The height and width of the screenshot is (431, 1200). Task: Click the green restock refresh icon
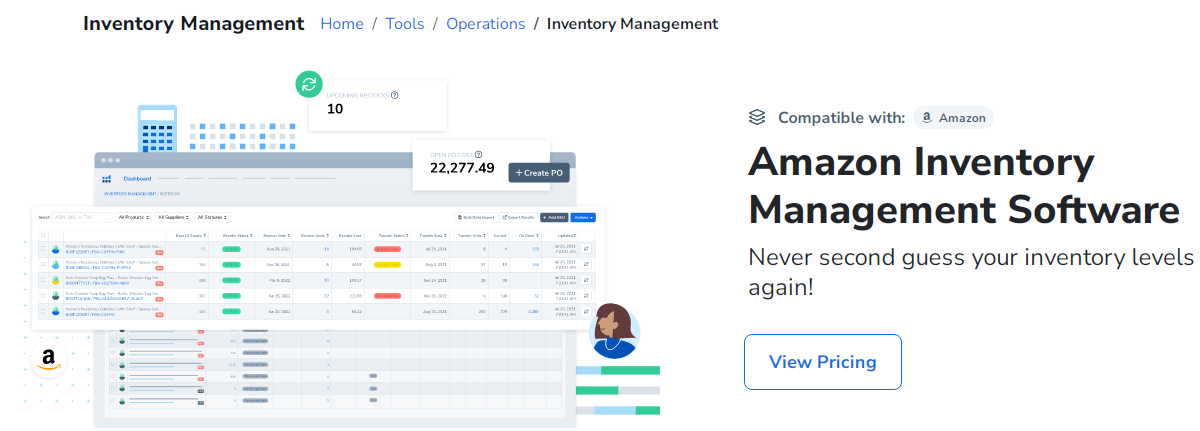[x=309, y=84]
